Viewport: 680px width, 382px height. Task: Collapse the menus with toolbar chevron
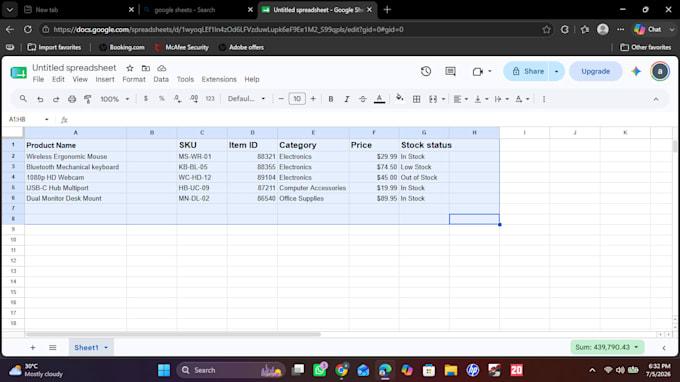click(x=656, y=99)
